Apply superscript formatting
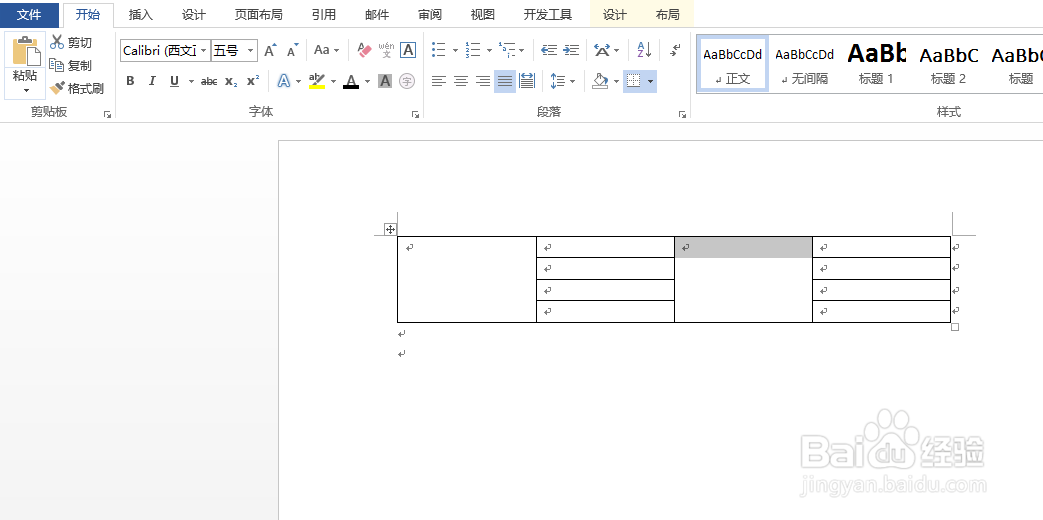 (253, 81)
